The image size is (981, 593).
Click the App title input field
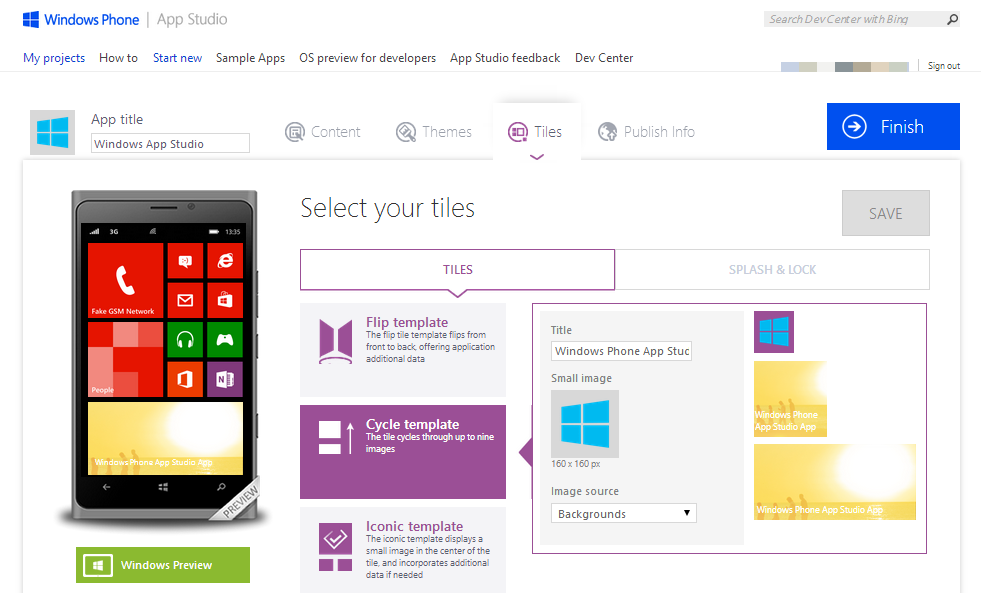(170, 143)
